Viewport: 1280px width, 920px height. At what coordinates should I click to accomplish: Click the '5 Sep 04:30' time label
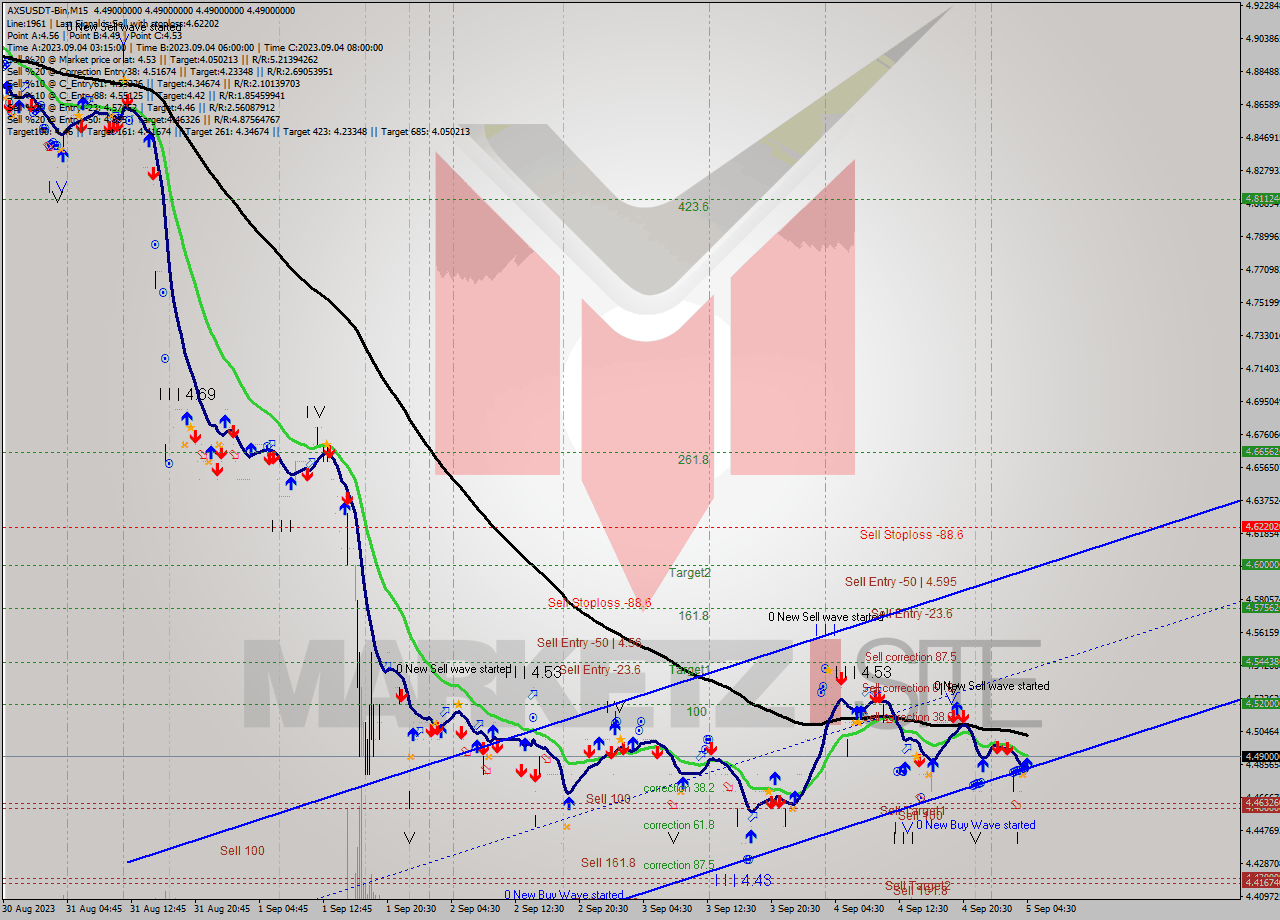[x=1051, y=909]
